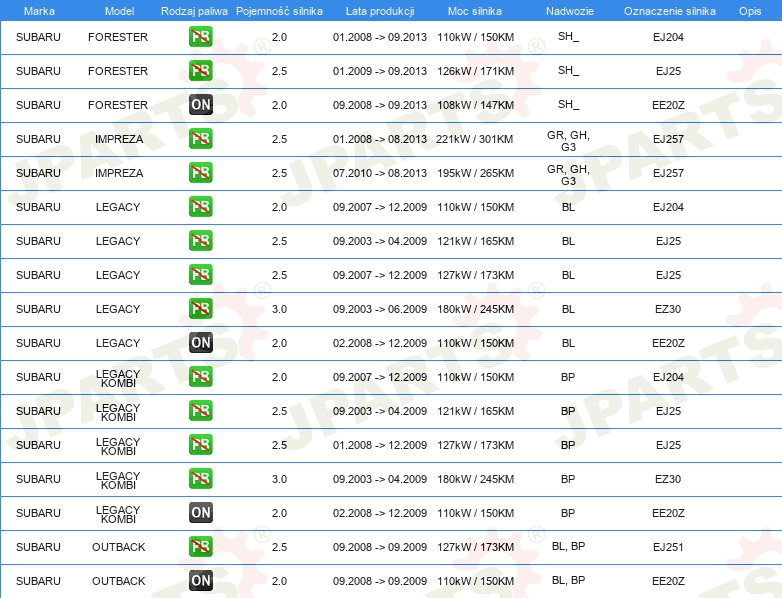Click petrol icon in Impreza 221kW row
The height and width of the screenshot is (598, 782).
(200, 139)
